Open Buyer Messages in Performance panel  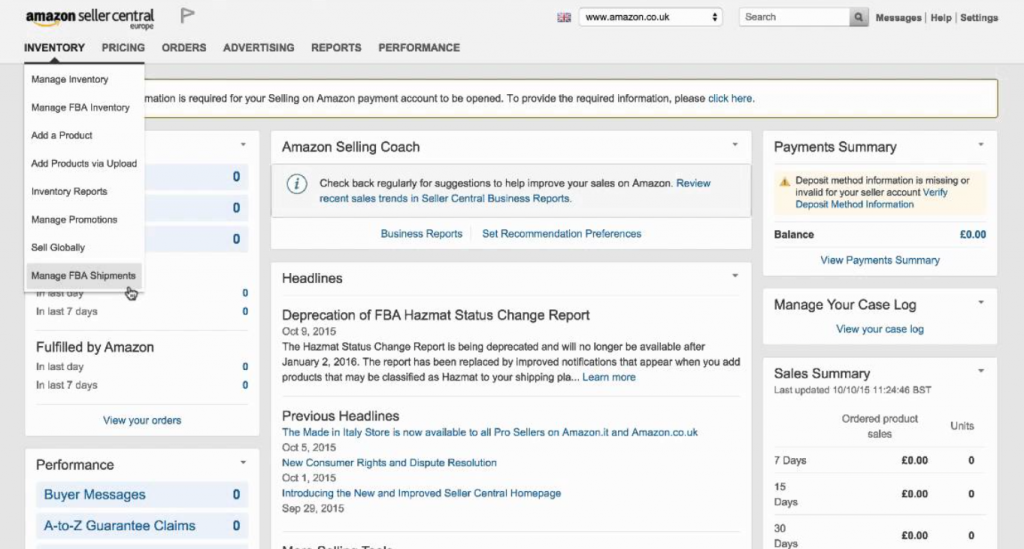tap(142, 495)
